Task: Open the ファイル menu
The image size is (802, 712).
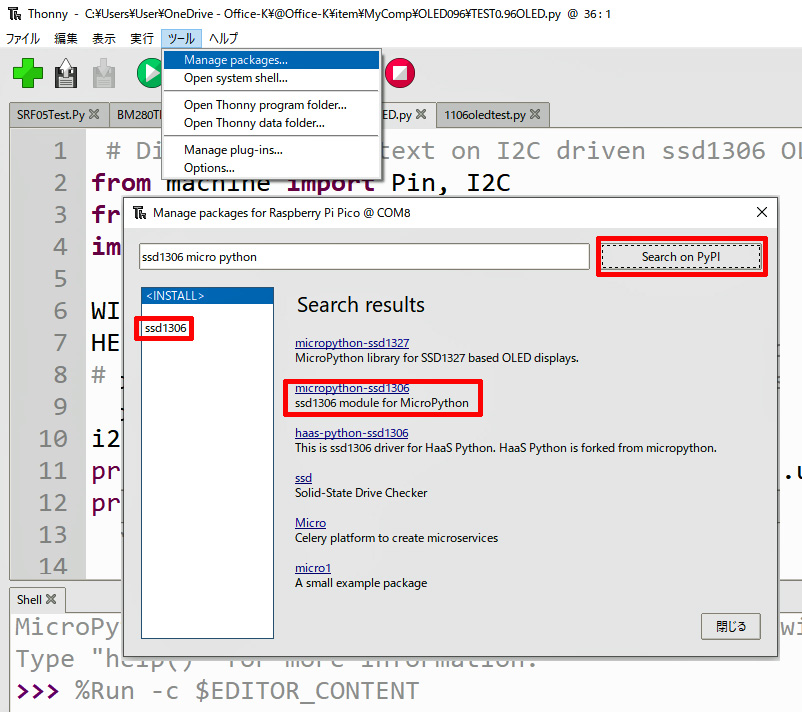Action: coord(23,38)
